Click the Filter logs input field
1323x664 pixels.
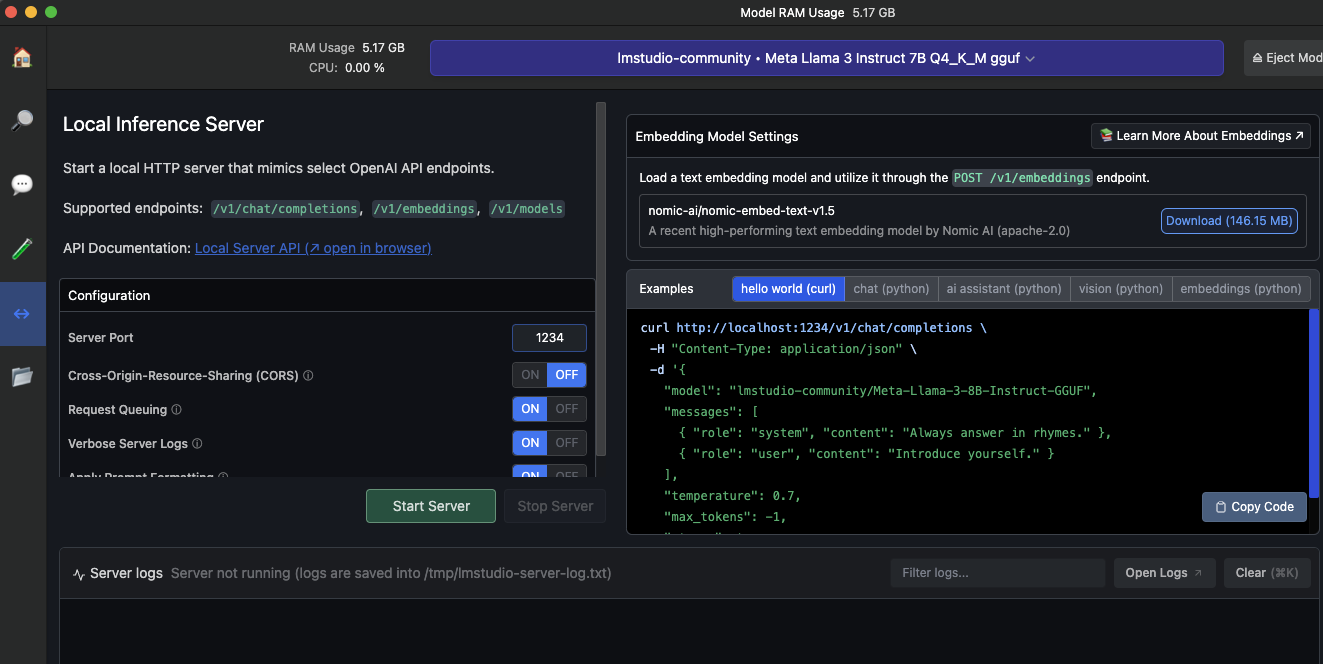tap(998, 573)
